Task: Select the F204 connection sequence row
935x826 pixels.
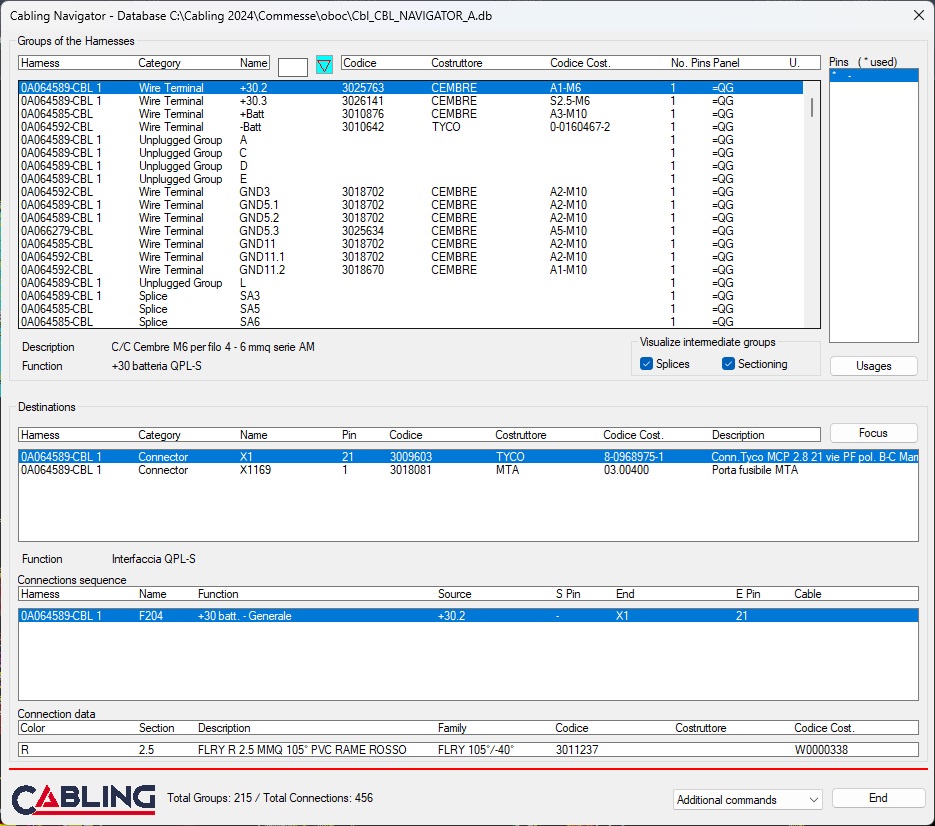Action: [468, 615]
